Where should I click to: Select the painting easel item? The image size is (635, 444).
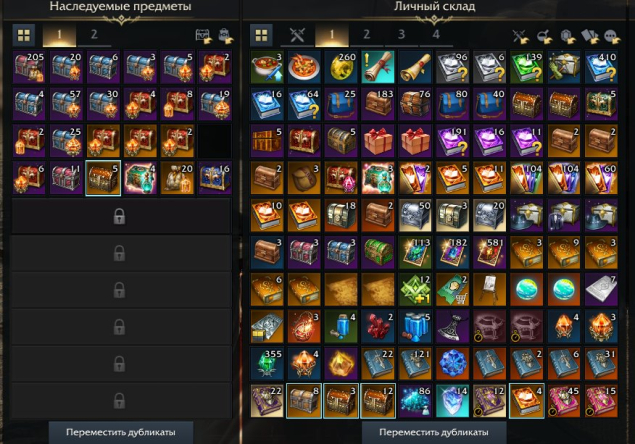tap(490, 290)
